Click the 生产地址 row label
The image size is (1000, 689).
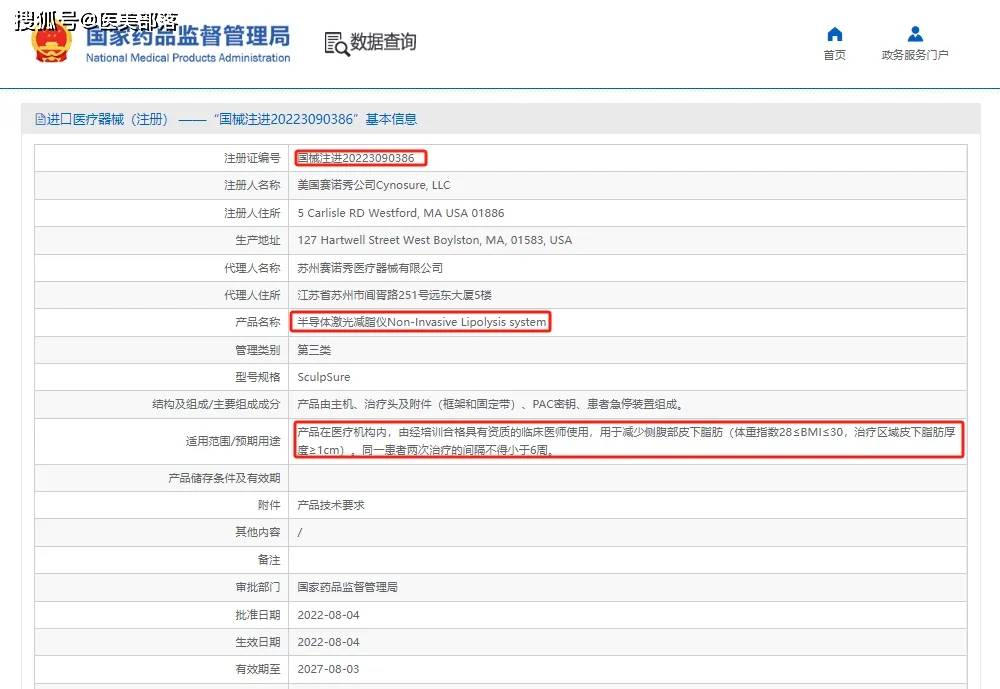(258, 240)
